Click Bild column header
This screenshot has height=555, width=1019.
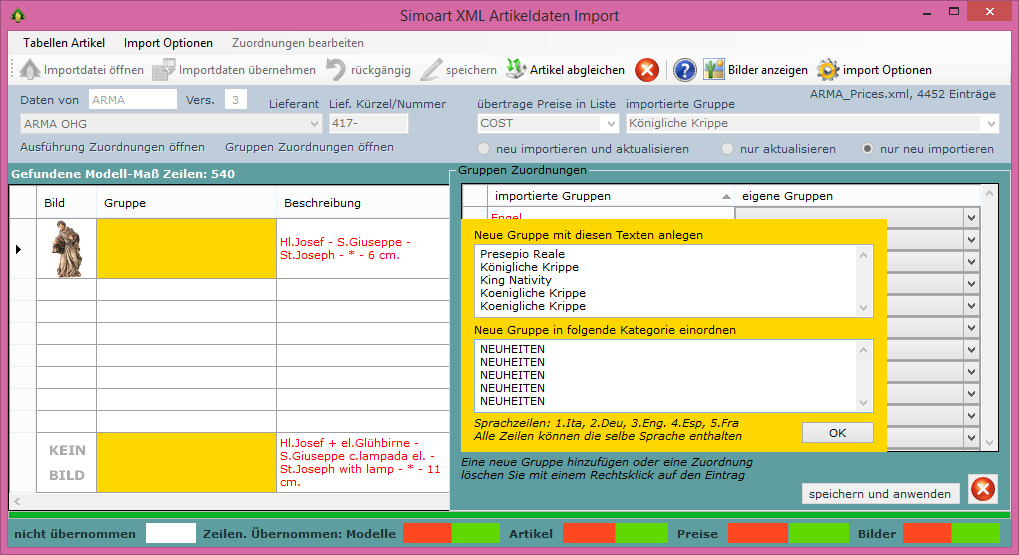tap(66, 203)
